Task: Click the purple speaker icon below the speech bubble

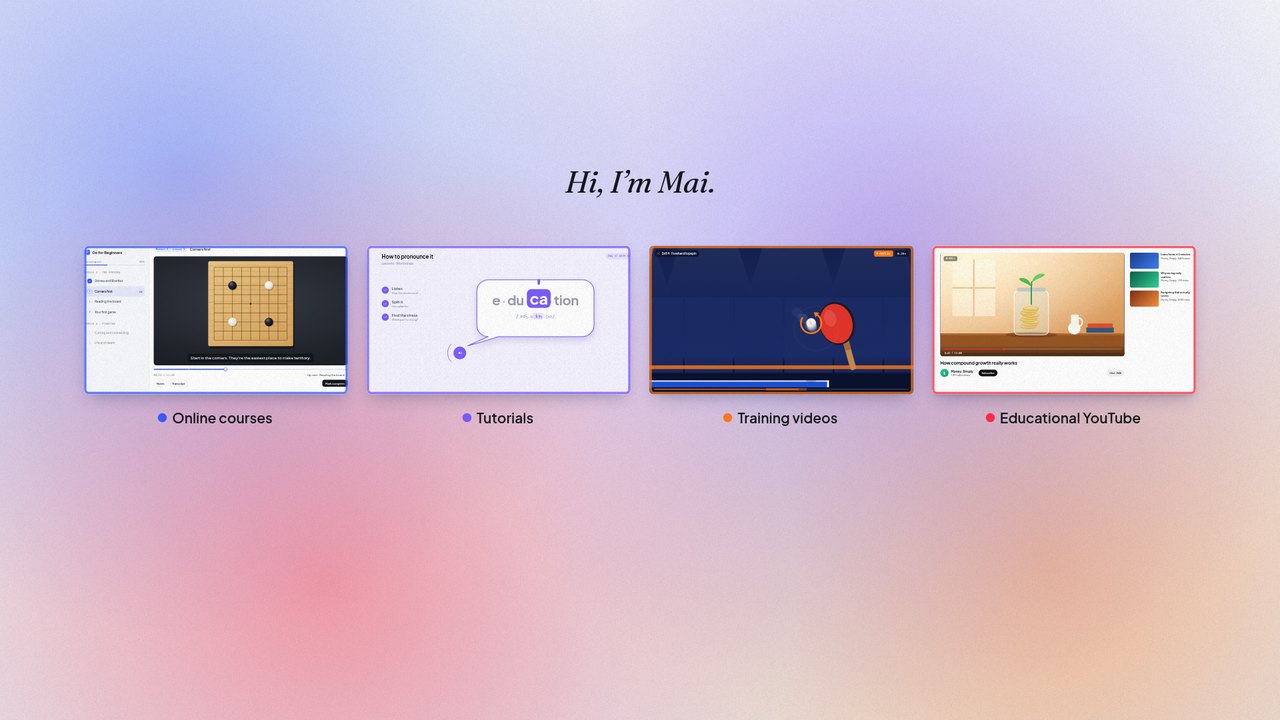Action: (x=459, y=353)
